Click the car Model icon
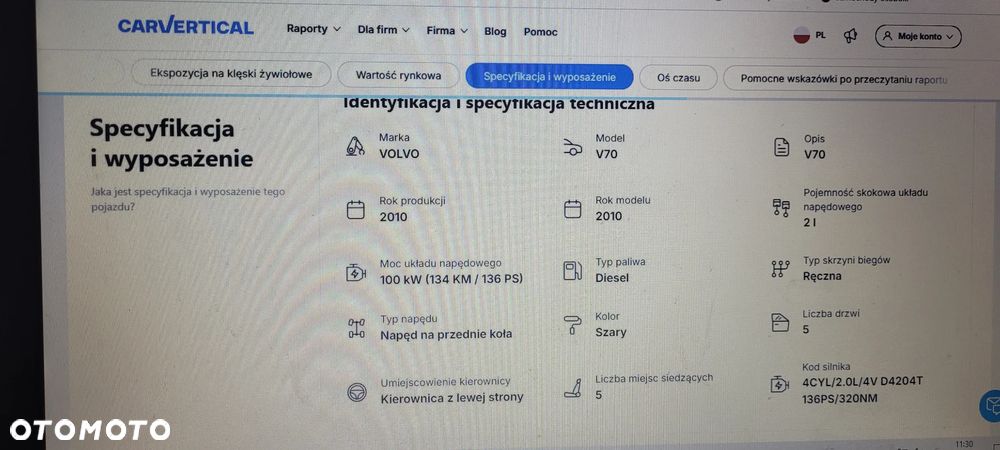 coord(573,147)
